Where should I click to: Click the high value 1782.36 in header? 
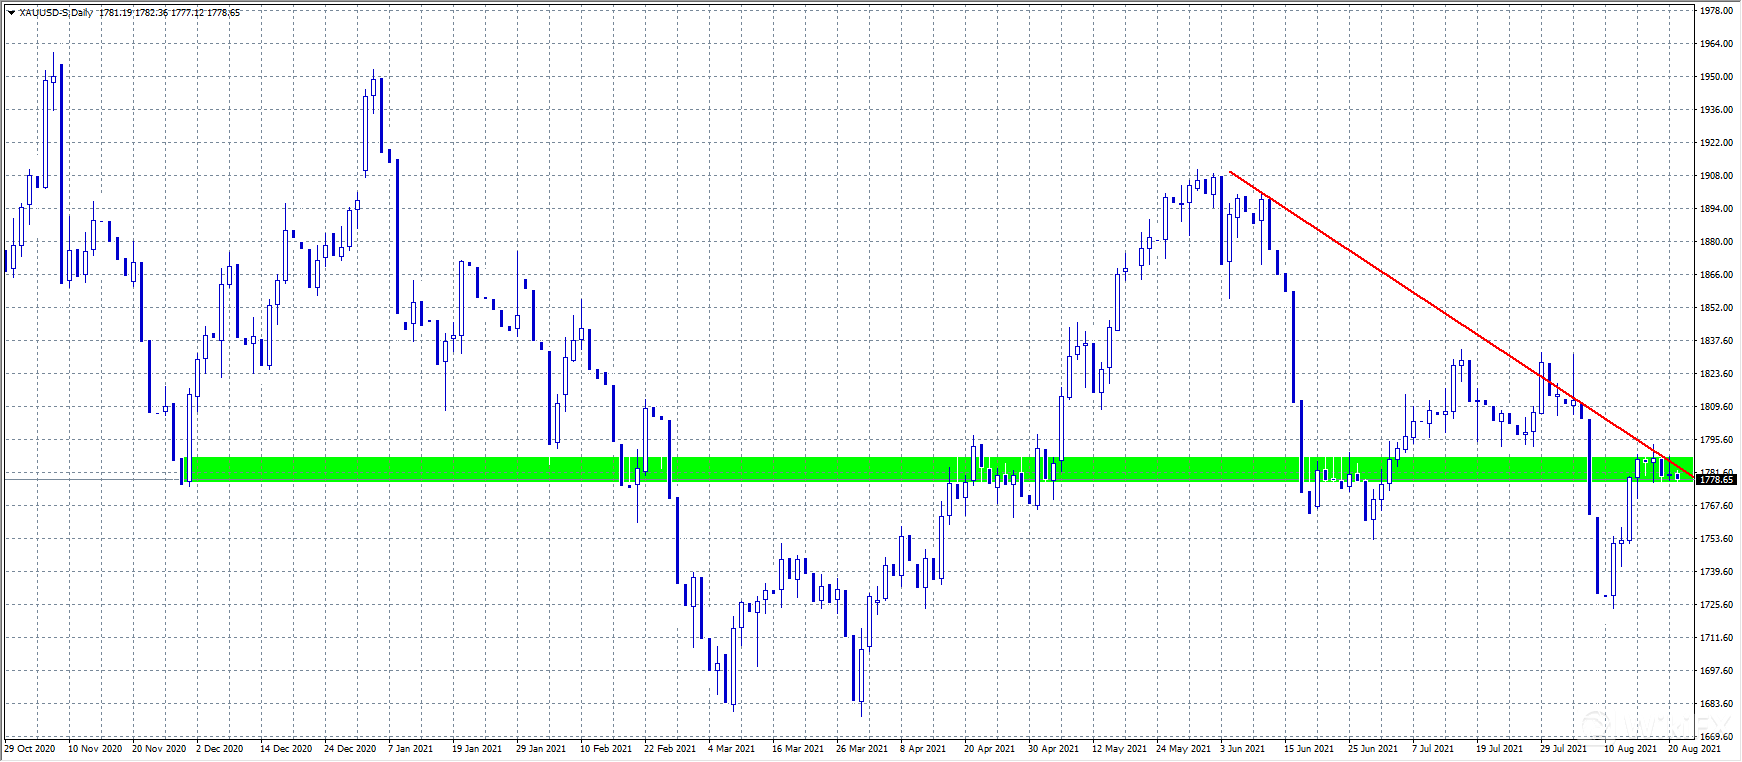click(152, 13)
